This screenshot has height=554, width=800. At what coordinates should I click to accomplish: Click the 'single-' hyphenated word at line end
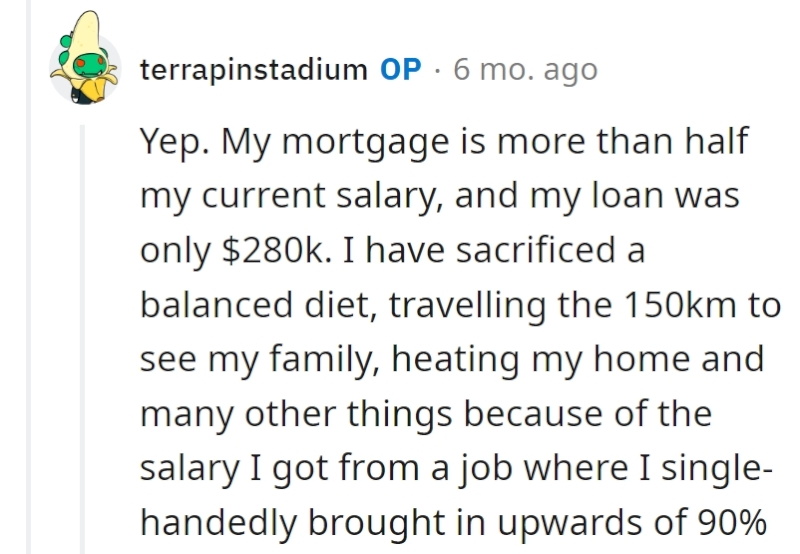tap(717, 468)
